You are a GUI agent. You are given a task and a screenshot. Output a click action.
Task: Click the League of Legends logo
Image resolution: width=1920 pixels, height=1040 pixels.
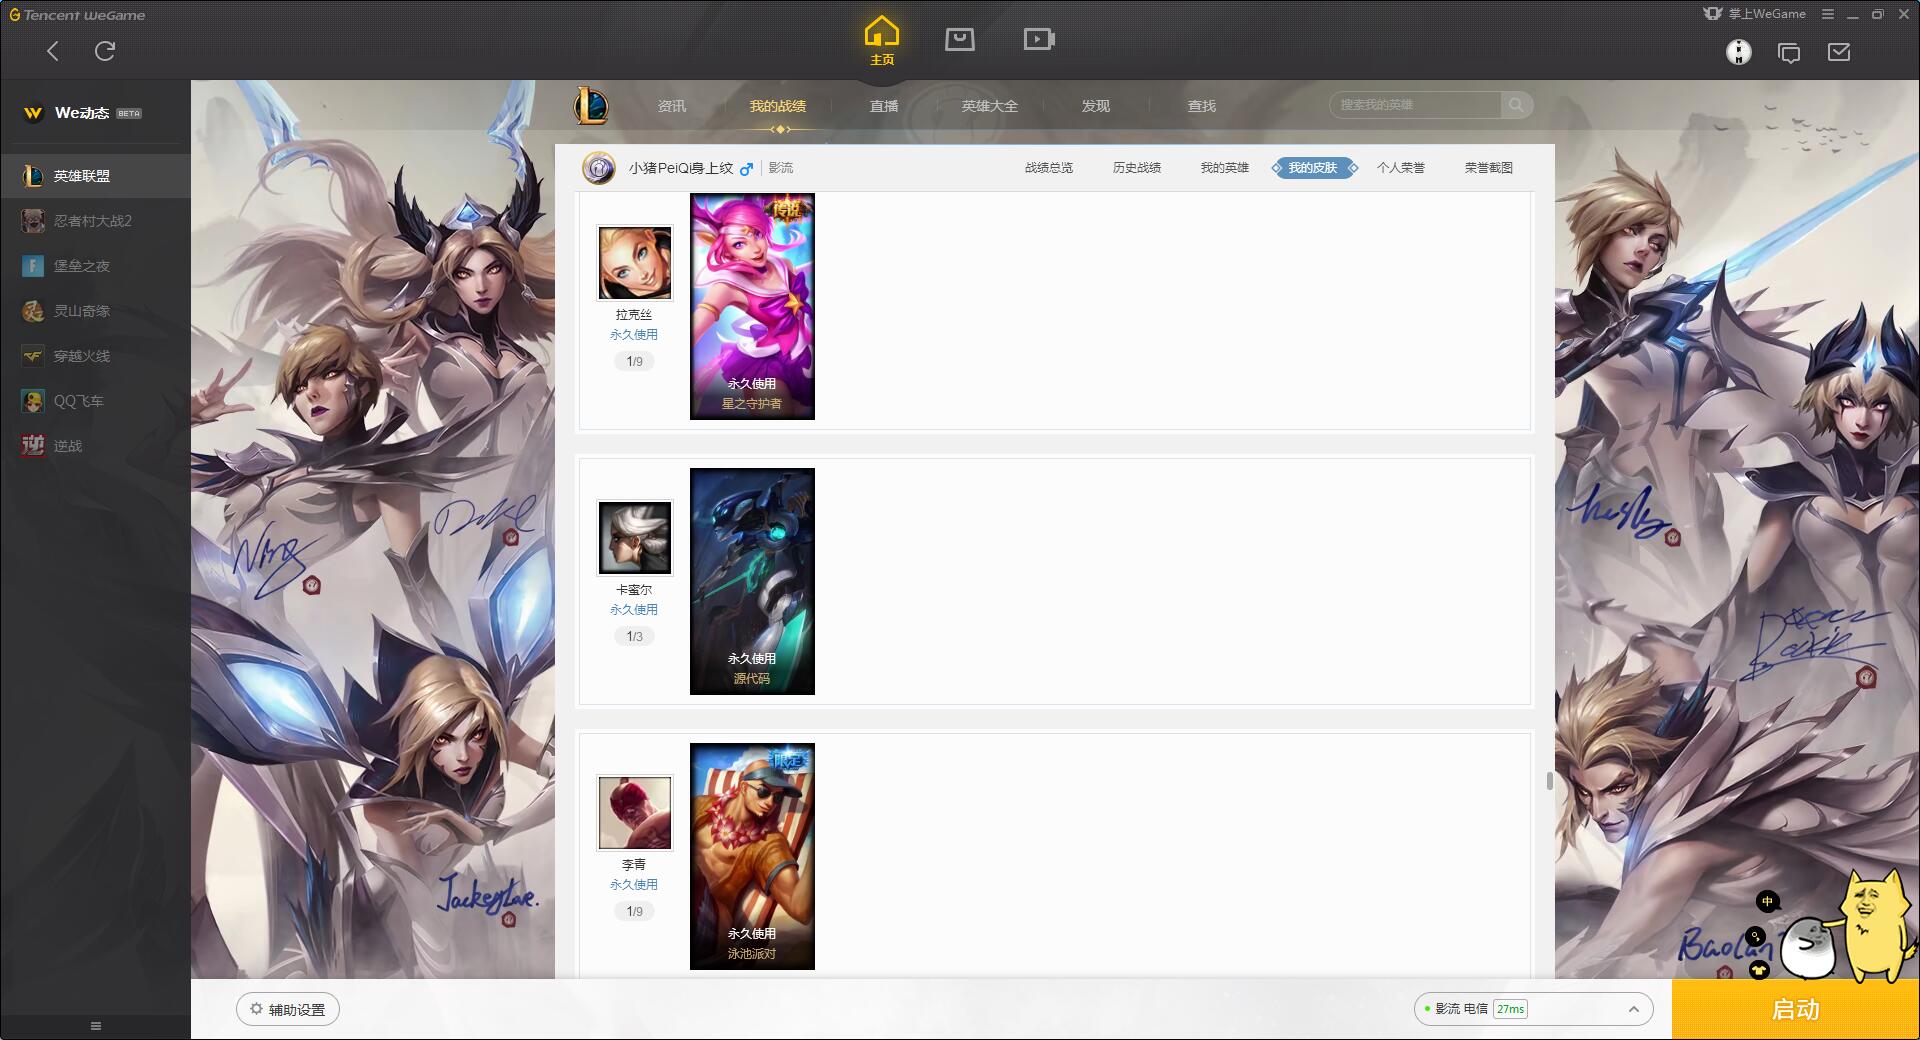(x=591, y=105)
